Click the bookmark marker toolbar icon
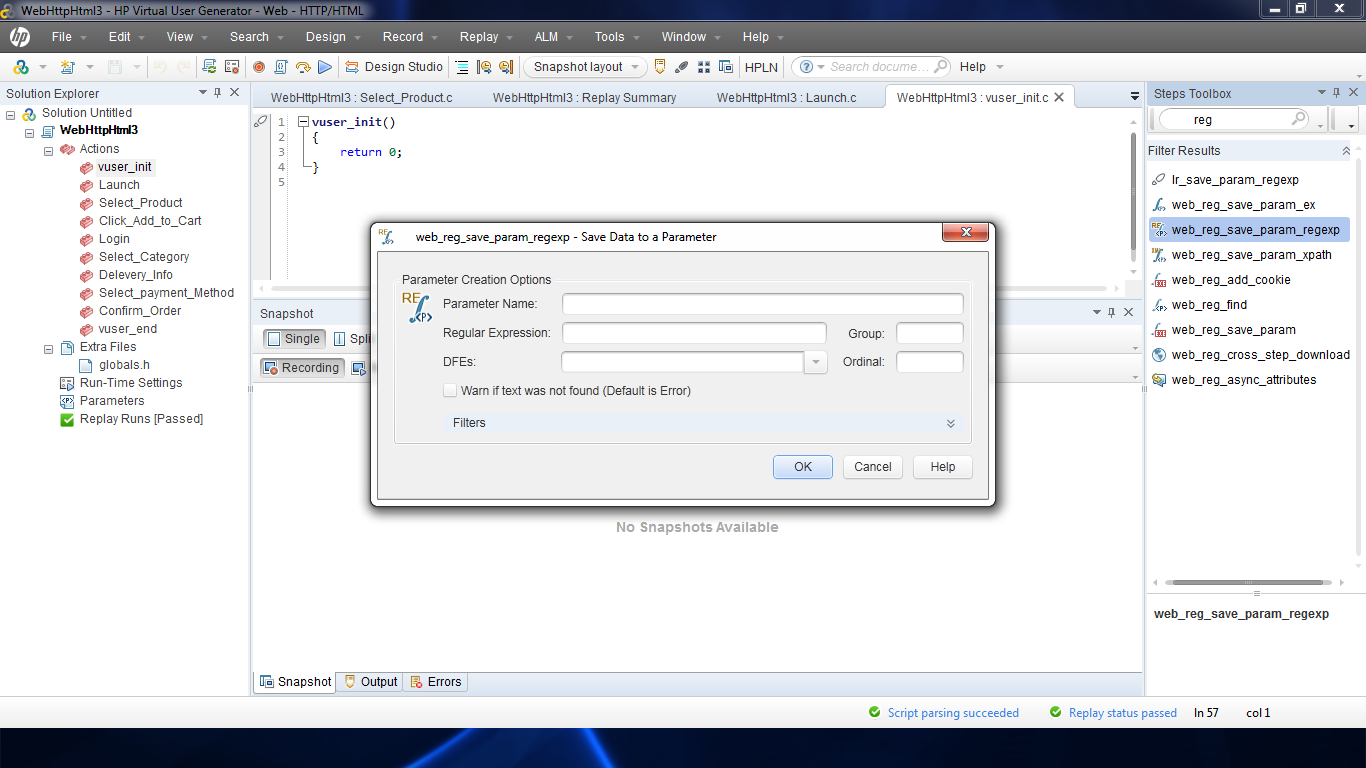Viewport: 1366px width, 768px height. coord(660,67)
